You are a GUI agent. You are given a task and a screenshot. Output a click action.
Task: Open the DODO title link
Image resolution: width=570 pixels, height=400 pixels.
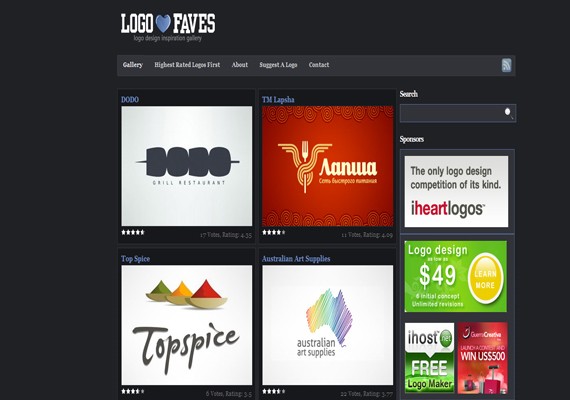tap(130, 100)
